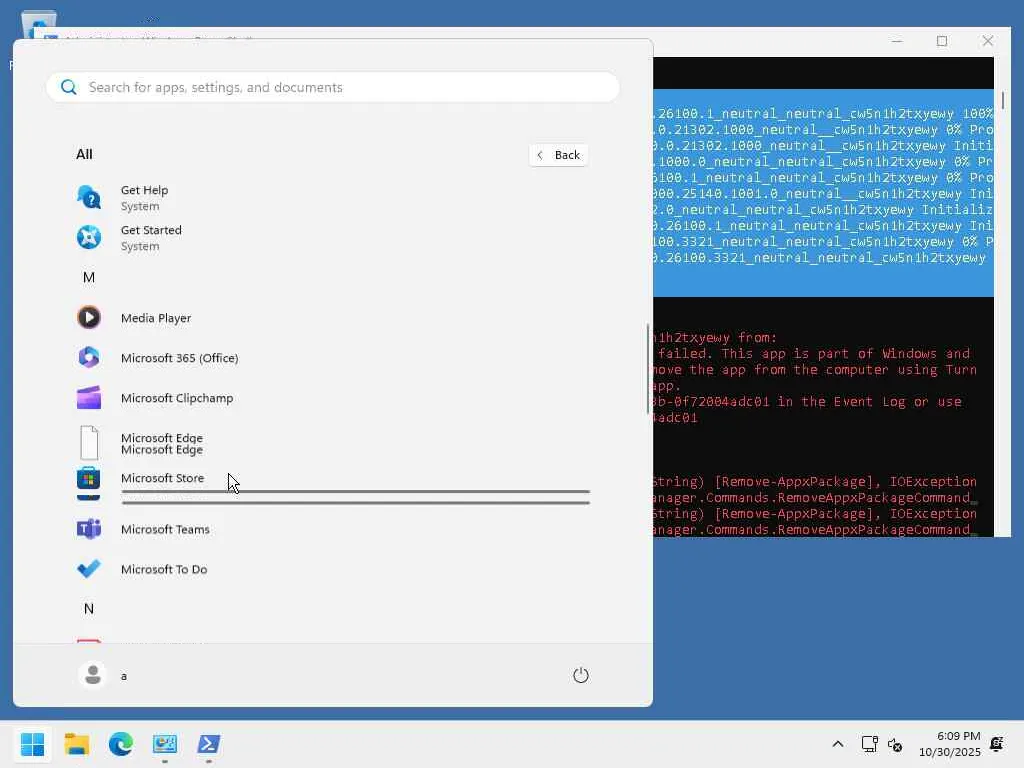
Task: Show hidden tray icons chevron
Action: pos(838,744)
